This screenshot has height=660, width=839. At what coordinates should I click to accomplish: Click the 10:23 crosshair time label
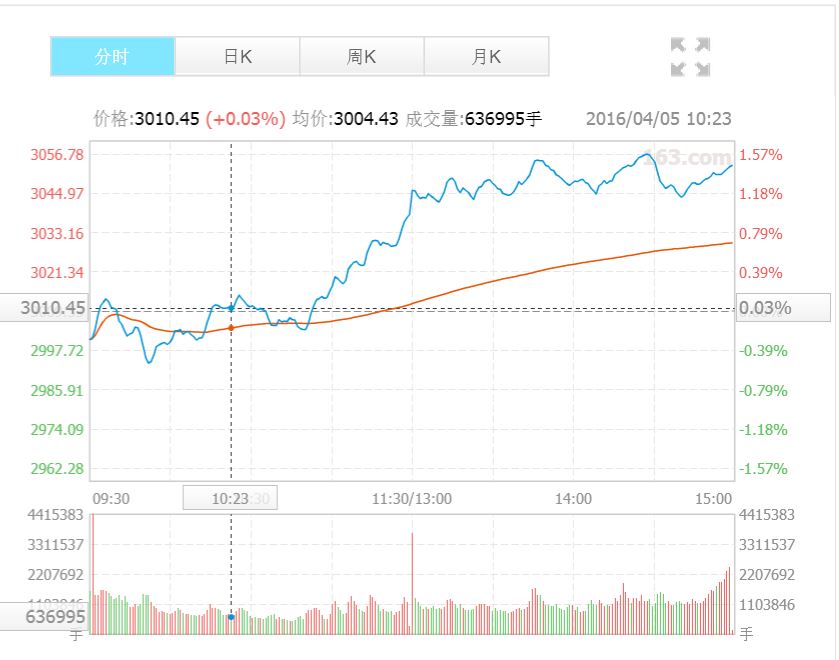coord(229,498)
